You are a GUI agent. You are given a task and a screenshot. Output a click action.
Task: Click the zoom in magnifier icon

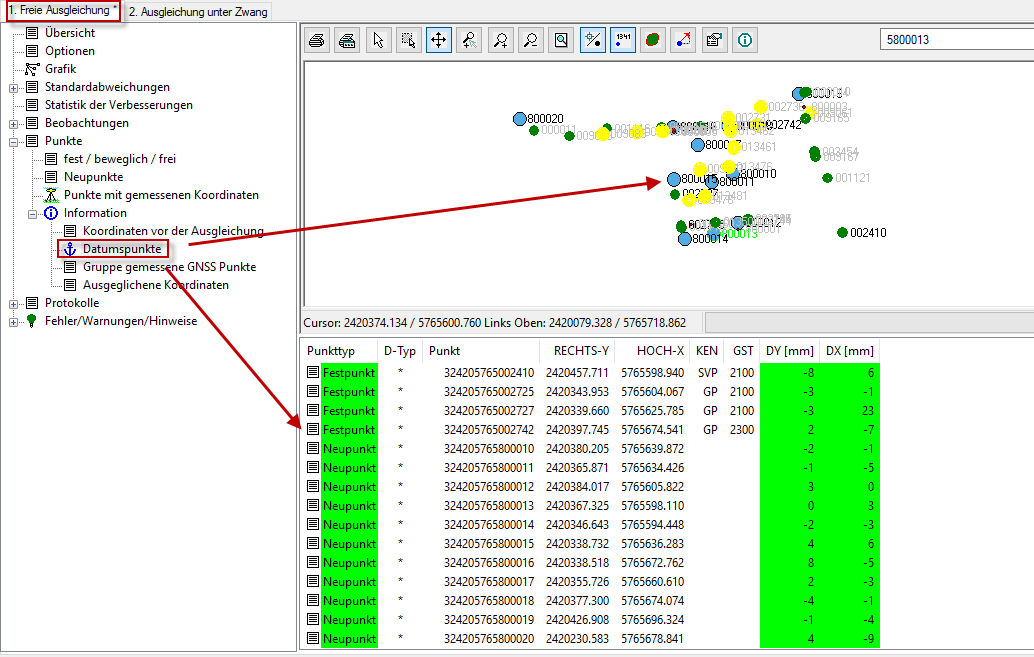500,40
